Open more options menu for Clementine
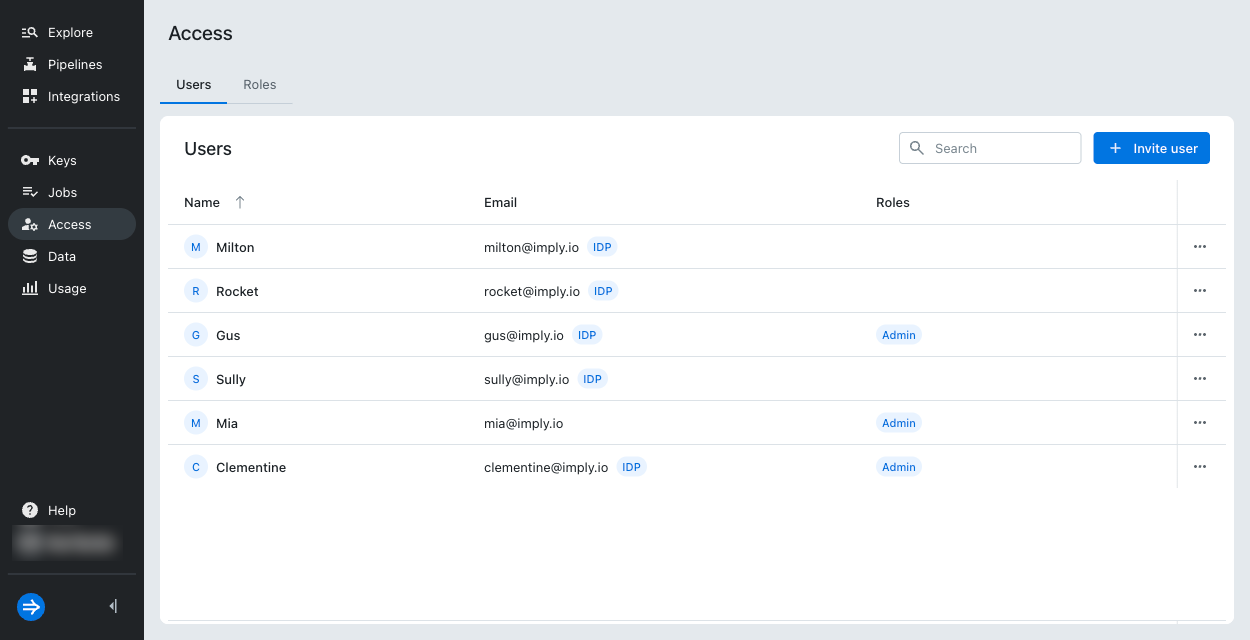Image resolution: width=1250 pixels, height=640 pixels. (1200, 467)
